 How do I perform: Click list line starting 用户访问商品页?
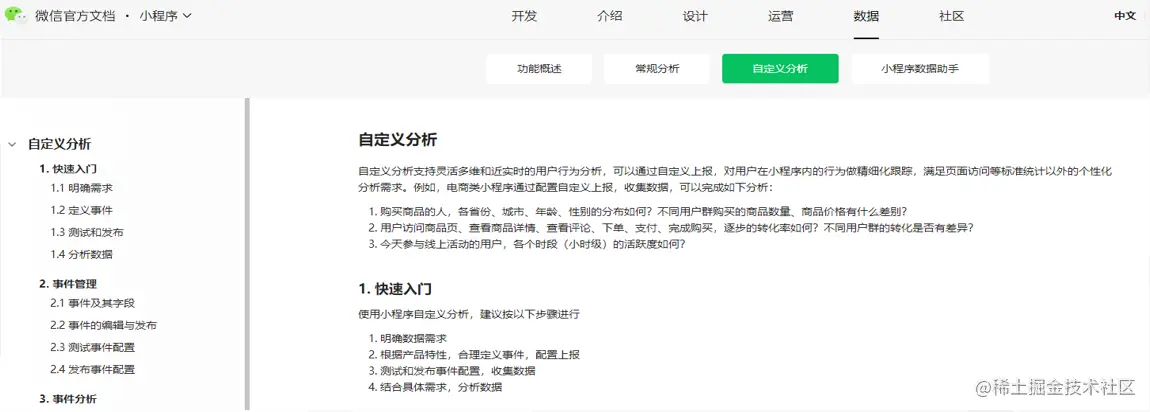[671, 227]
